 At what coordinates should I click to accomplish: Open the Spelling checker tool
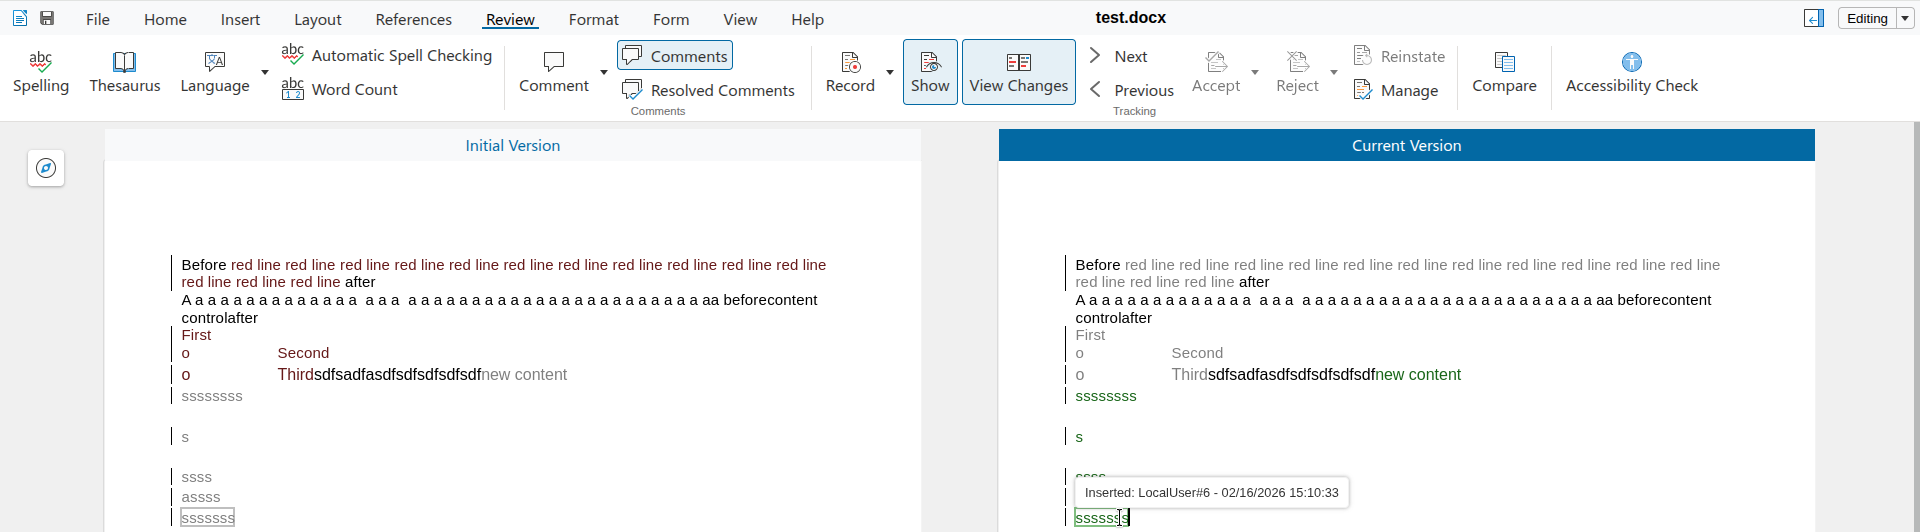point(41,72)
